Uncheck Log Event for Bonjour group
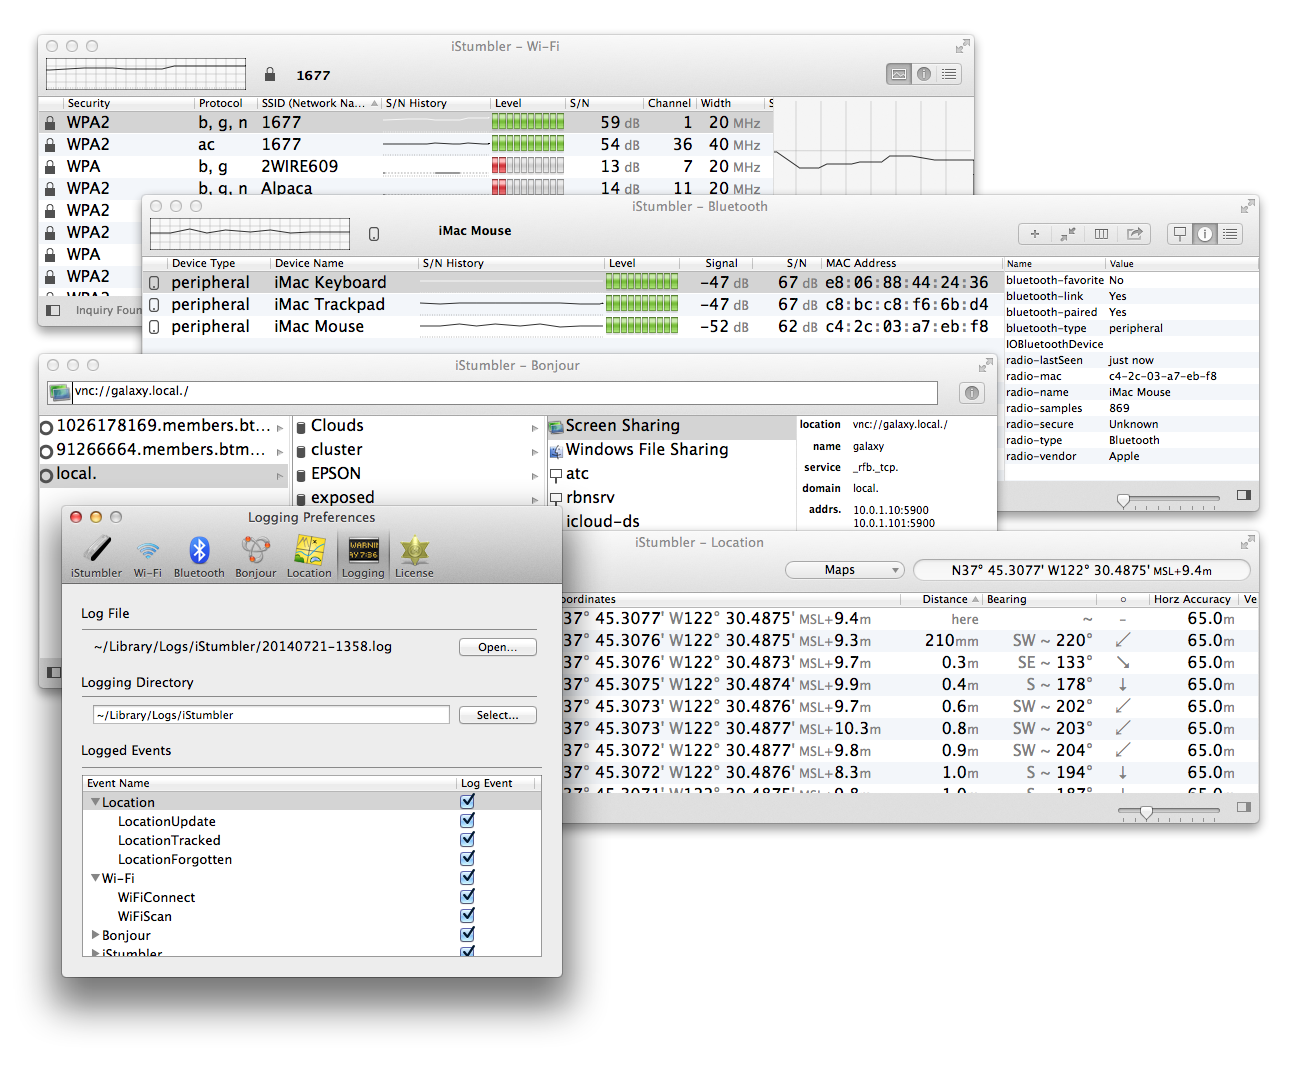Image resolution: width=1309 pixels, height=1076 pixels. pyautogui.click(x=467, y=934)
